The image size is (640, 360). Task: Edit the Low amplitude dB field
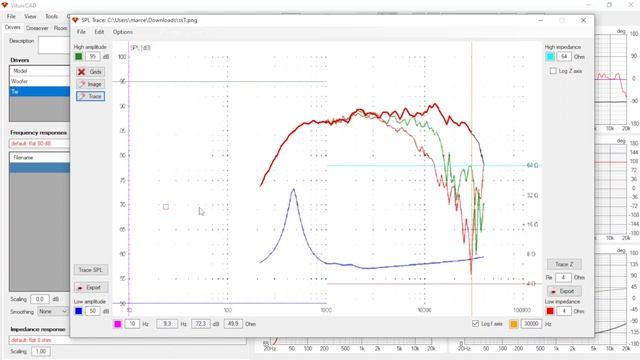coord(93,311)
